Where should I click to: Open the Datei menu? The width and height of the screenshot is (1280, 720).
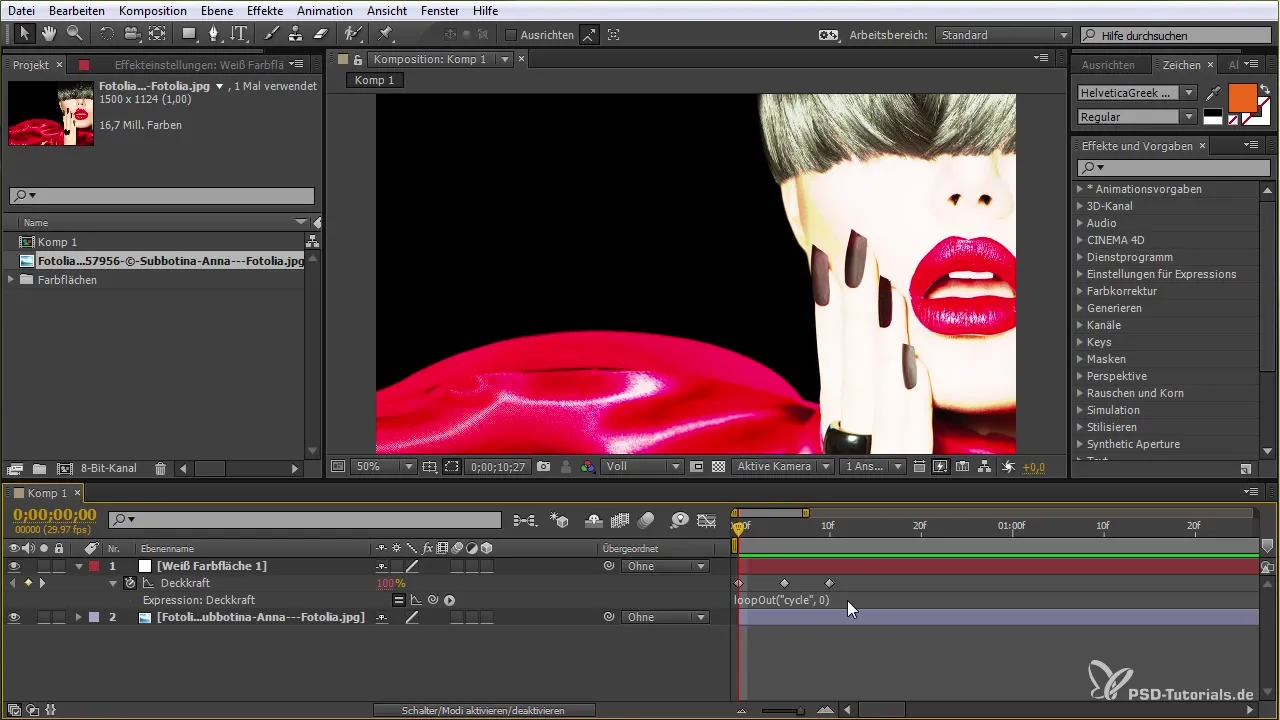point(21,10)
